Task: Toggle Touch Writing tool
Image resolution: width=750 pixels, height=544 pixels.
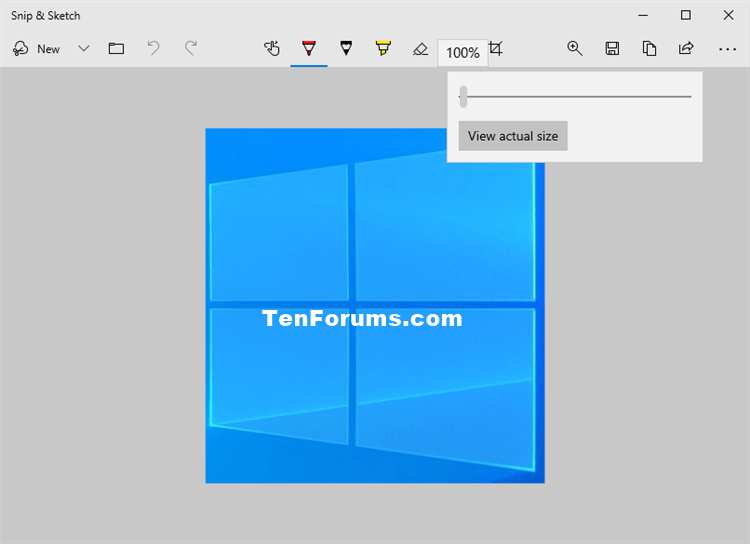Action: pos(272,48)
